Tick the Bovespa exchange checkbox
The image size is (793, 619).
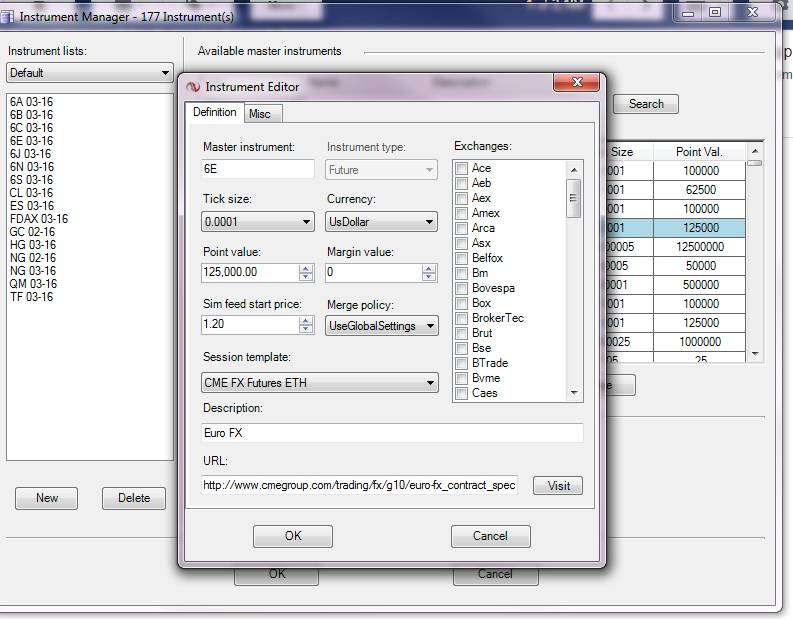[x=461, y=288]
